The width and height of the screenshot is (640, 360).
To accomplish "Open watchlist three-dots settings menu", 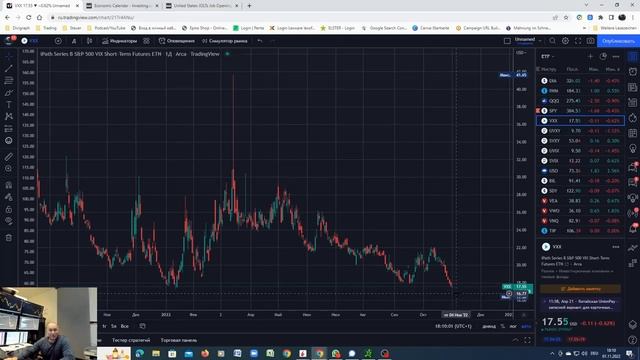I will (616, 56).
